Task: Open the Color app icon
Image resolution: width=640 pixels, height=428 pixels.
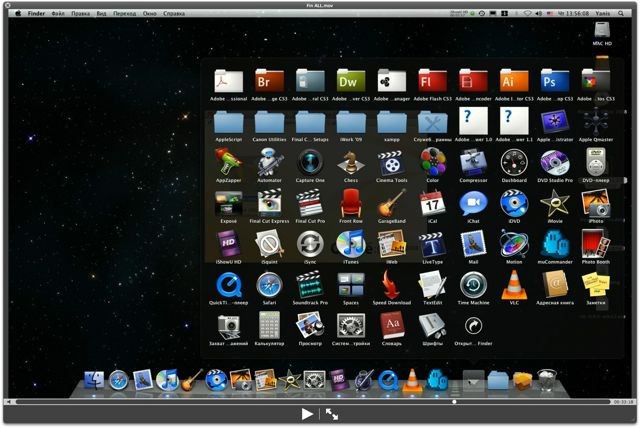Action: (433, 162)
